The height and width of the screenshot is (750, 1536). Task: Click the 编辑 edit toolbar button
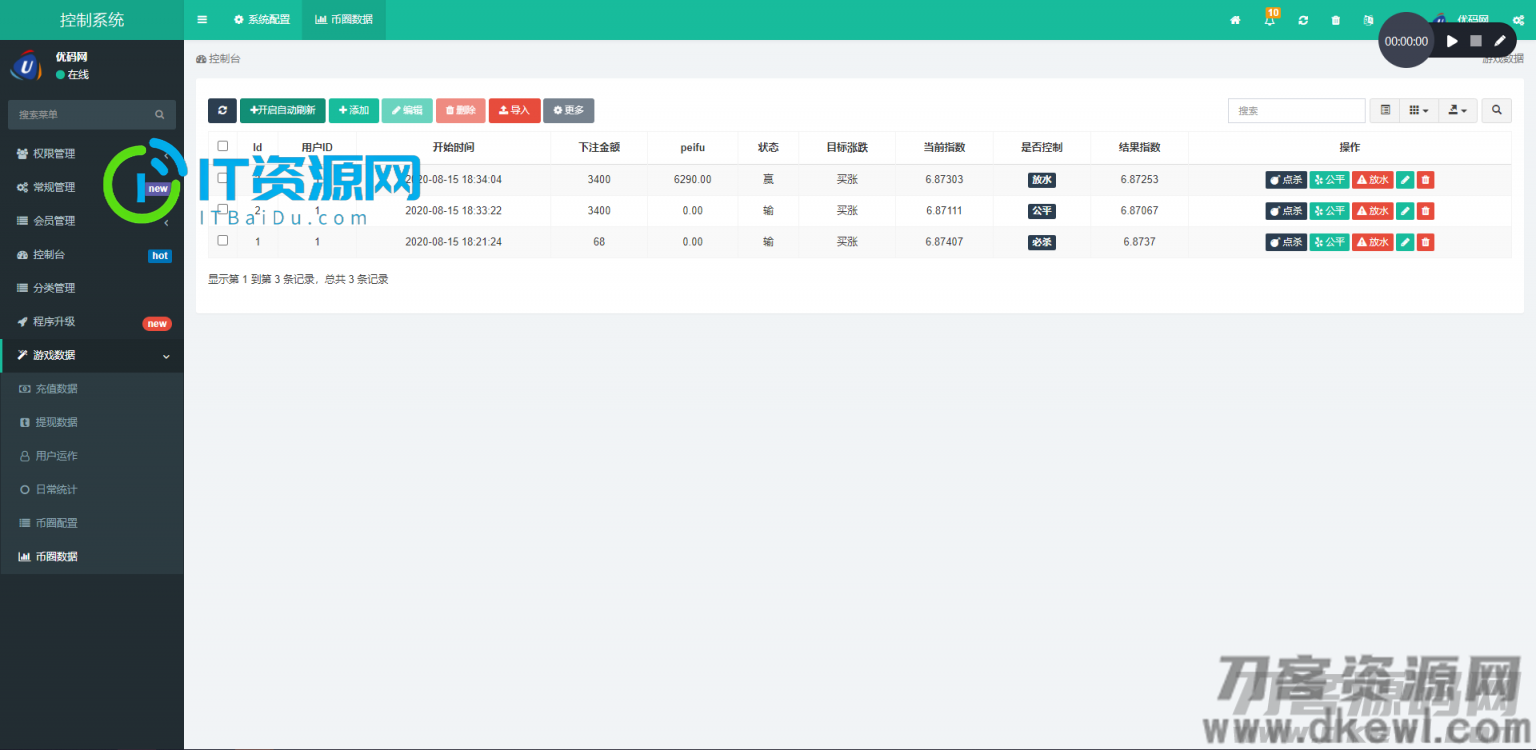407,110
